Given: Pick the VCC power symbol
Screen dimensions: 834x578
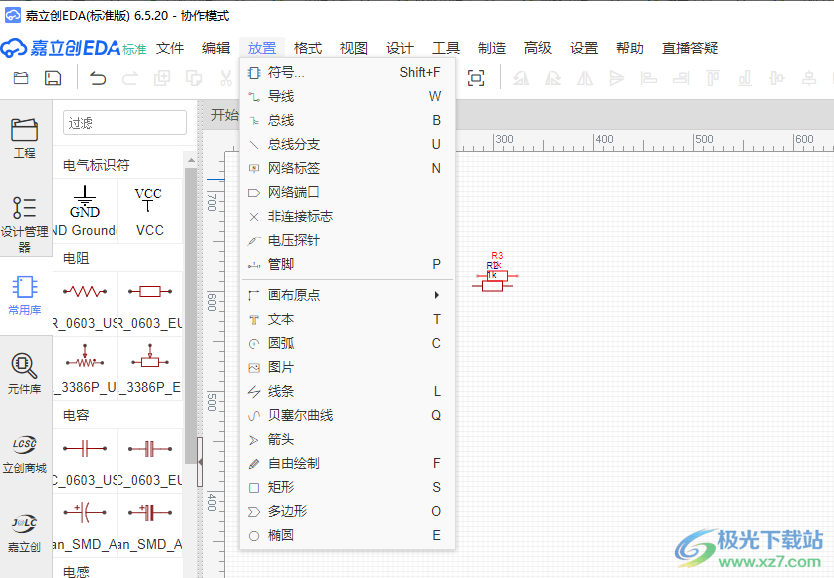Looking at the screenshot, I should pos(149,211).
